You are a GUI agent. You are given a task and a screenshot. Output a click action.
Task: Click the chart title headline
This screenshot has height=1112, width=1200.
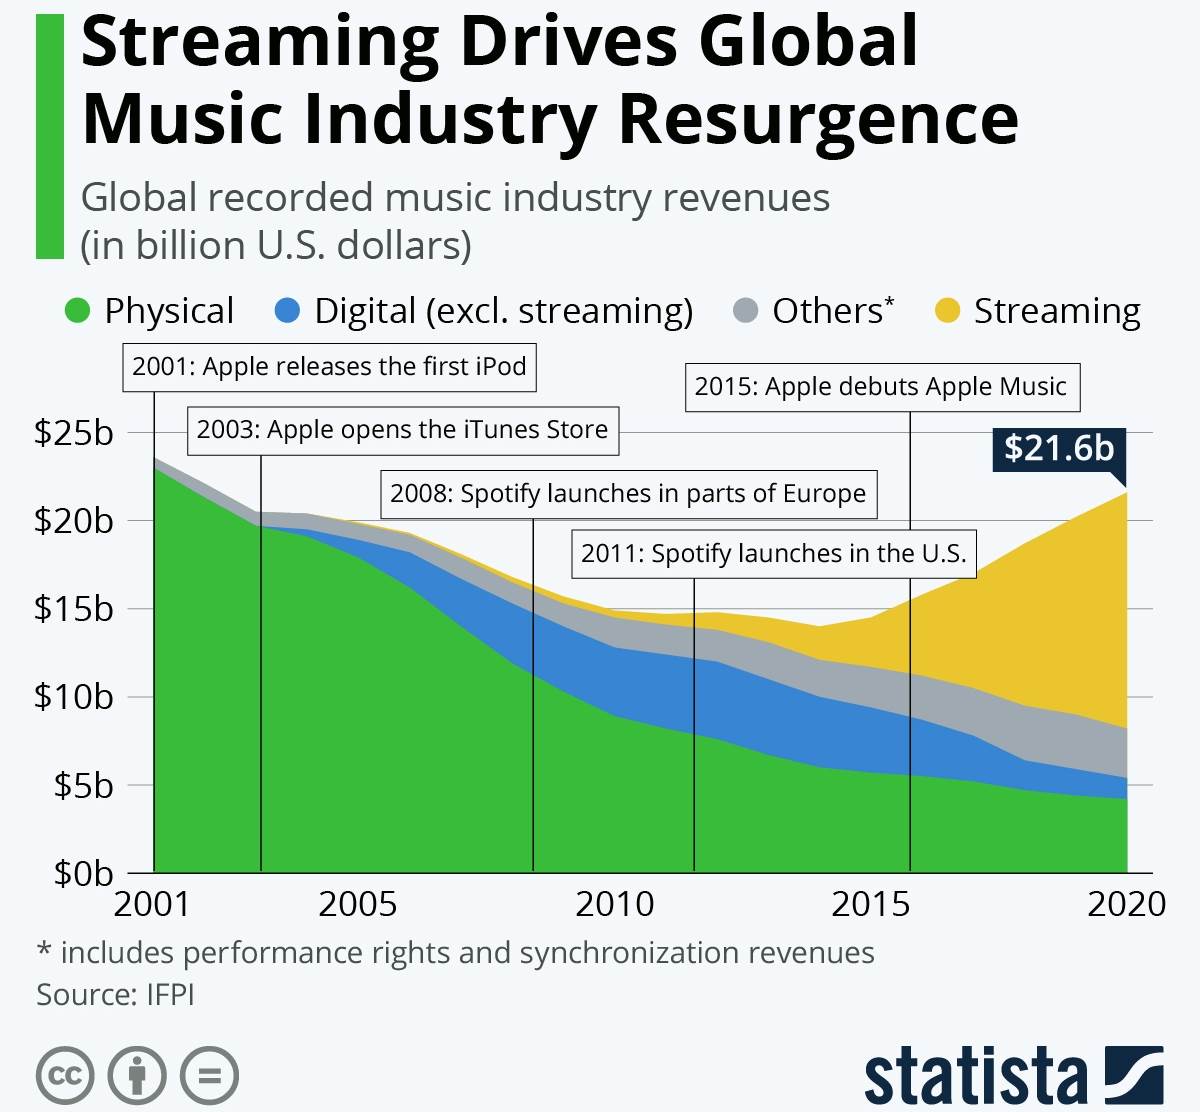click(548, 80)
